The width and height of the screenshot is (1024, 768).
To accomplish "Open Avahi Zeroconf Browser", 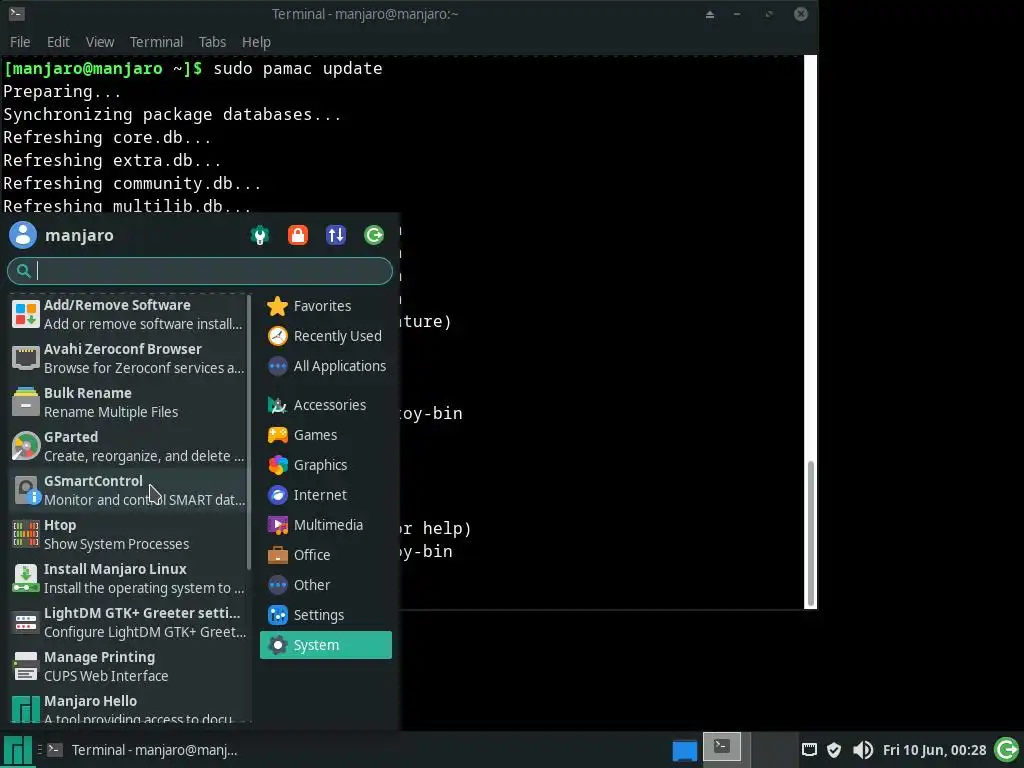I will pyautogui.click(x=129, y=359).
